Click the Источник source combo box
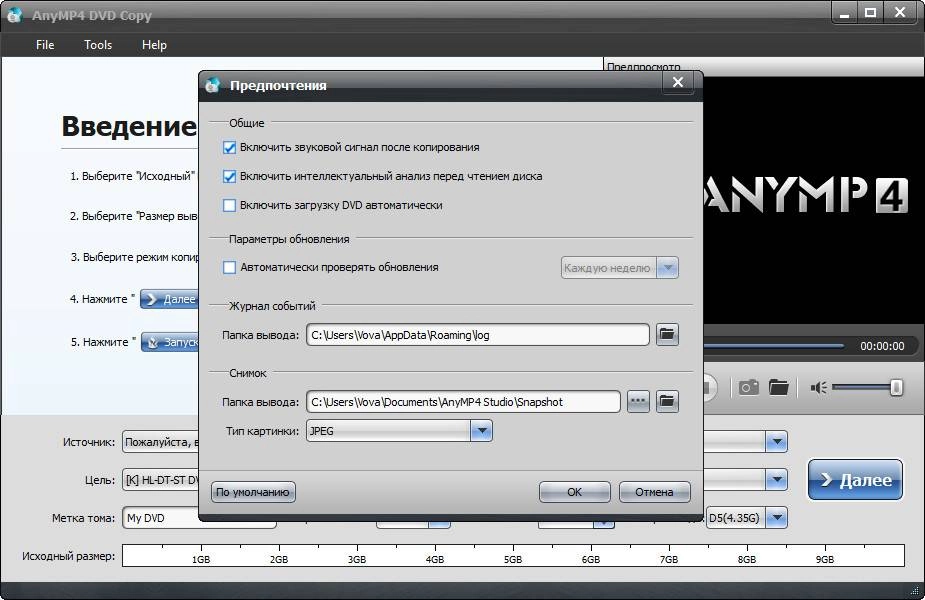The width and height of the screenshot is (925, 600). (160, 442)
